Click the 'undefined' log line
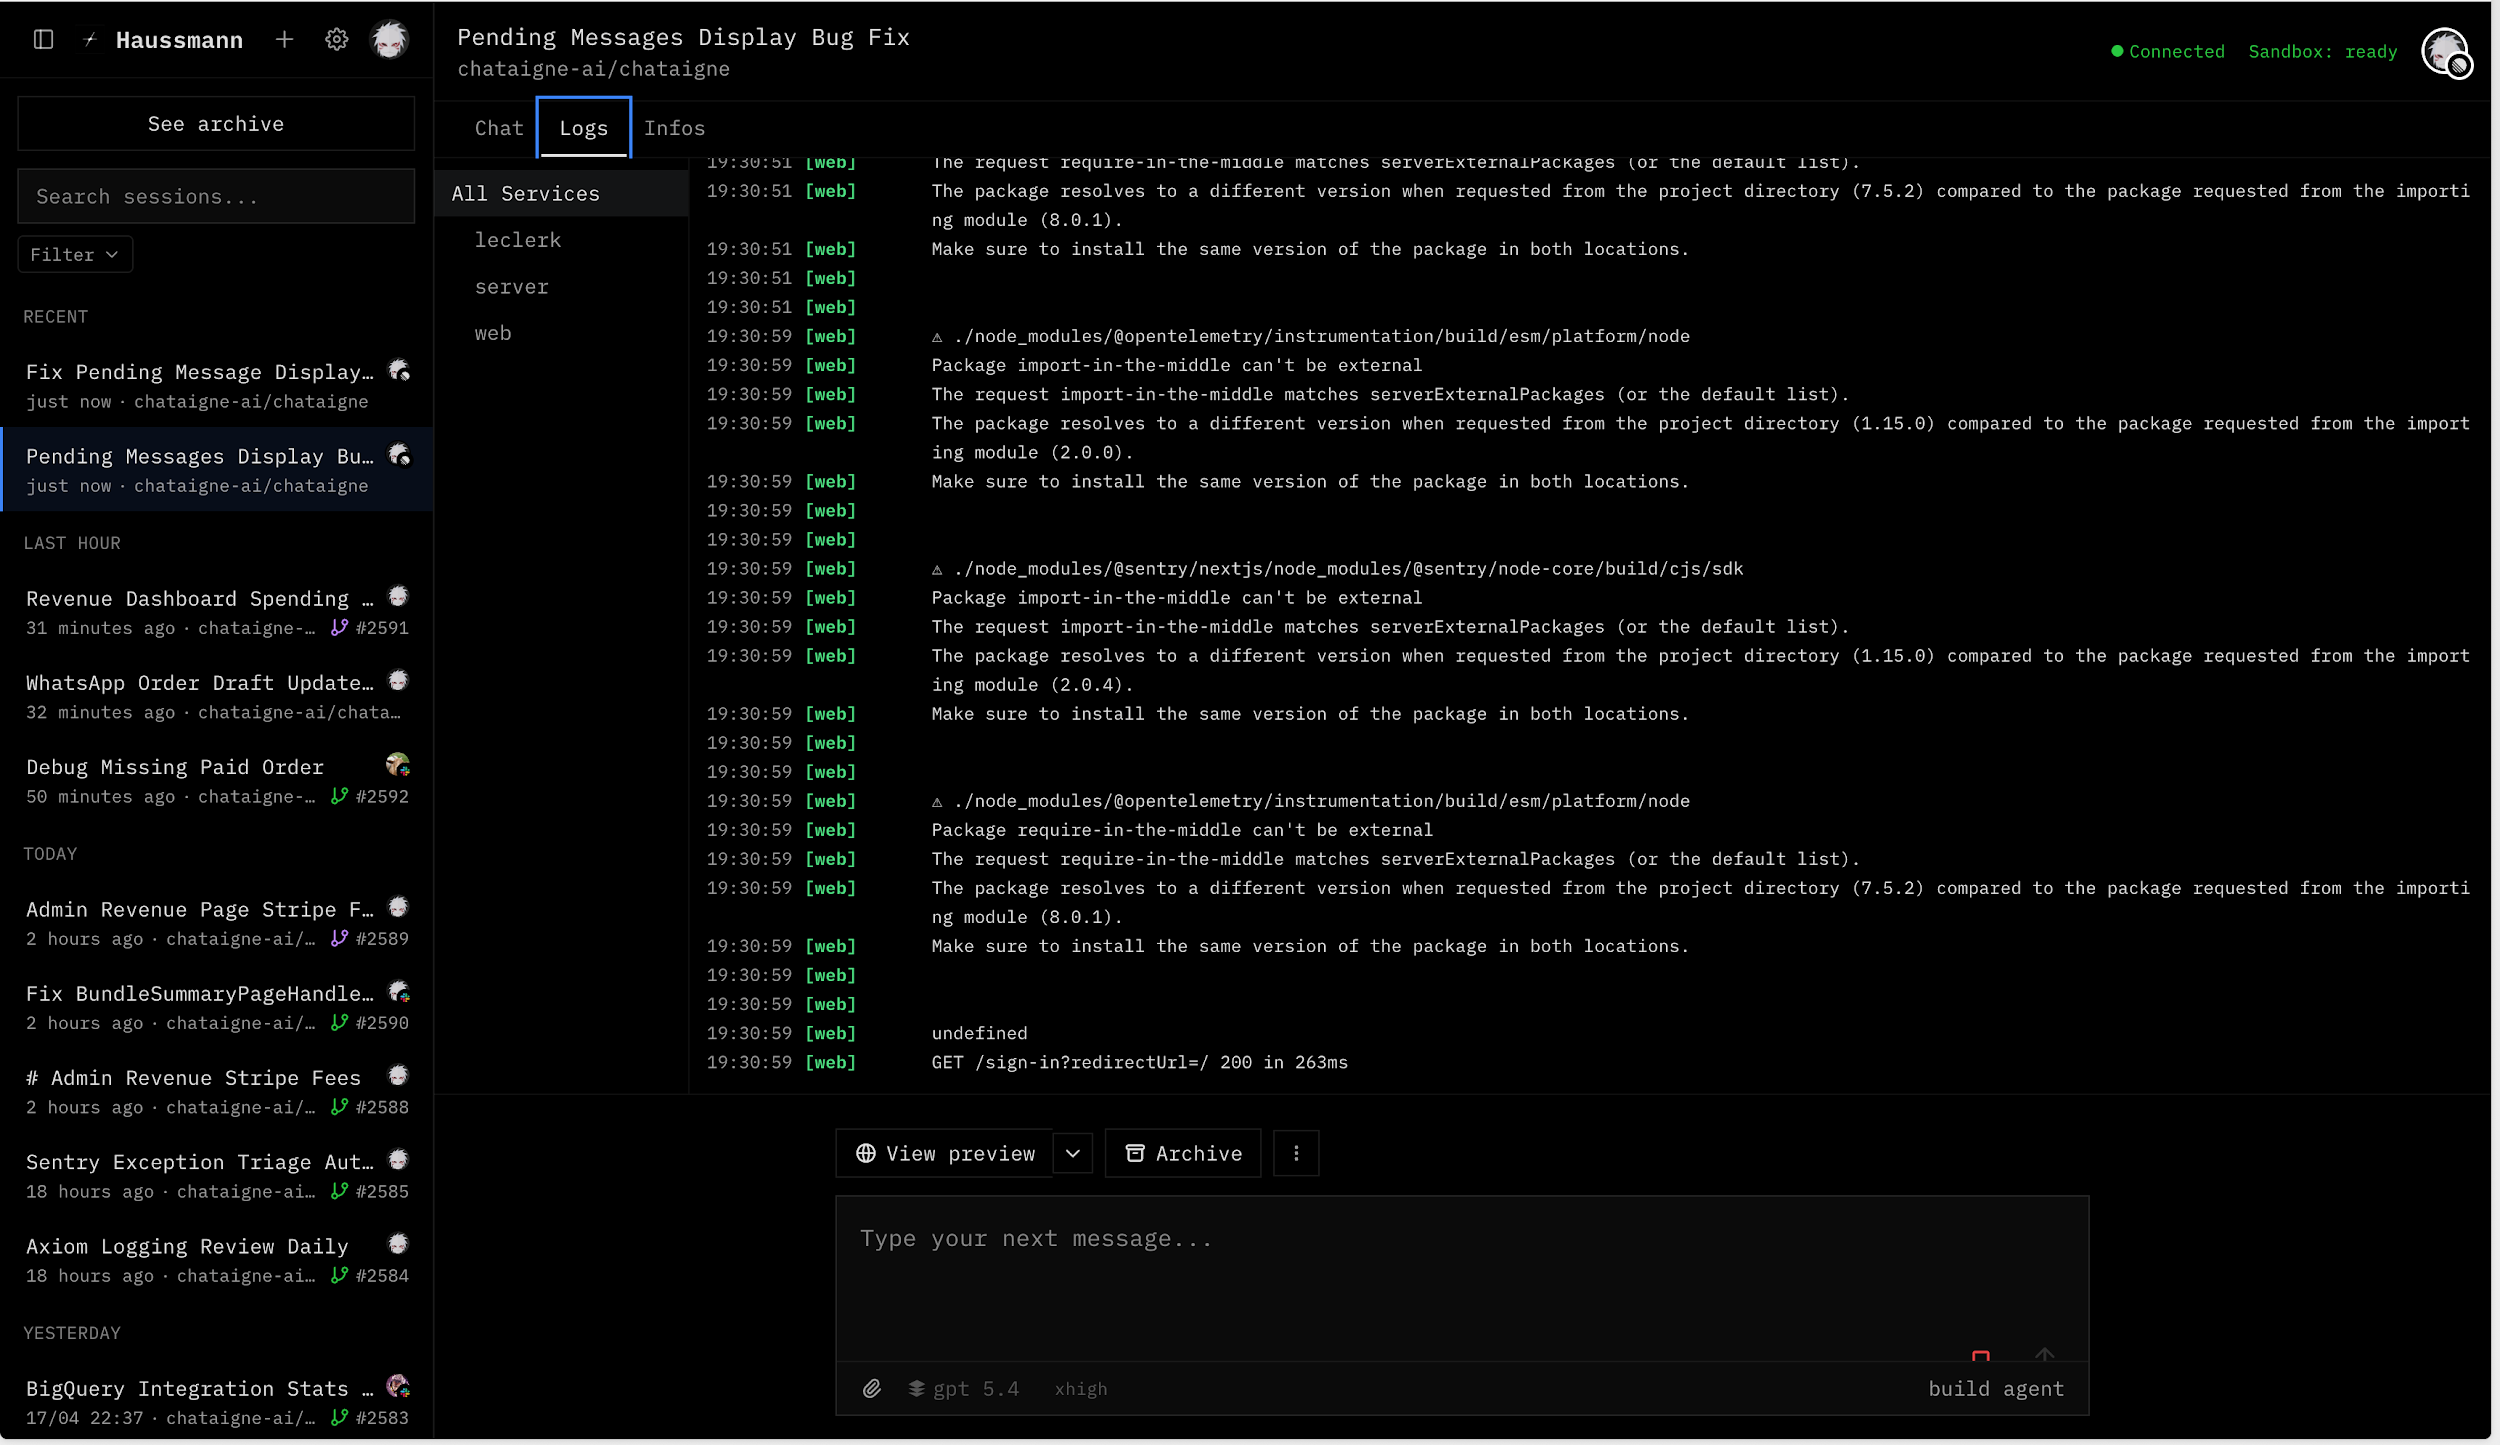Viewport: 2500px width, 1445px height. (x=979, y=1033)
